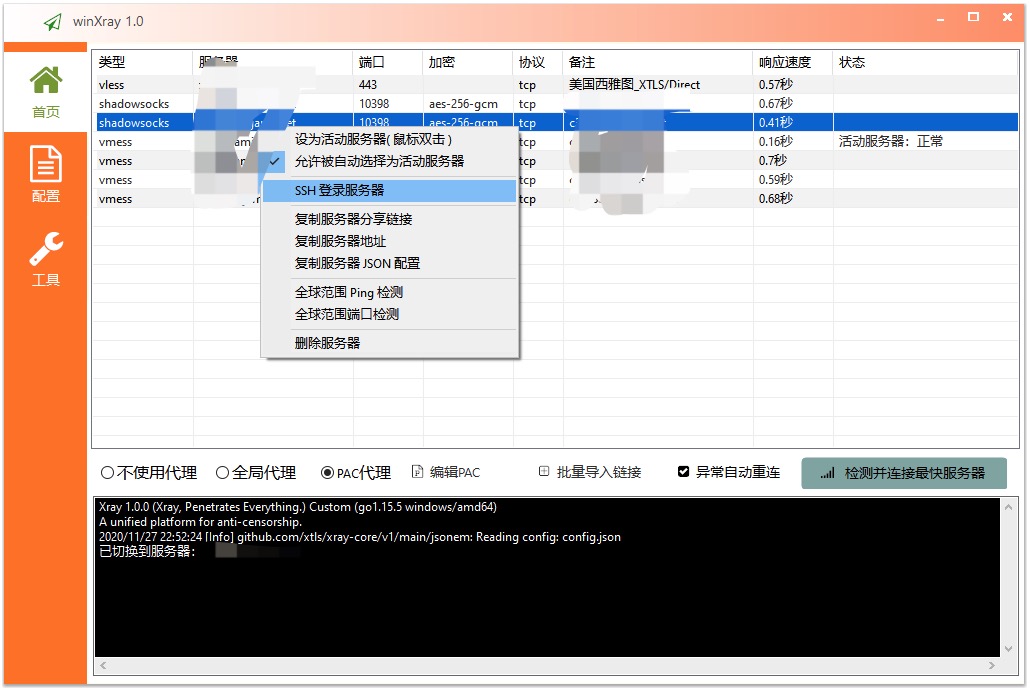The image size is (1030, 690).
Task: Click the 编辑PAC file icon
Action: coord(417,472)
